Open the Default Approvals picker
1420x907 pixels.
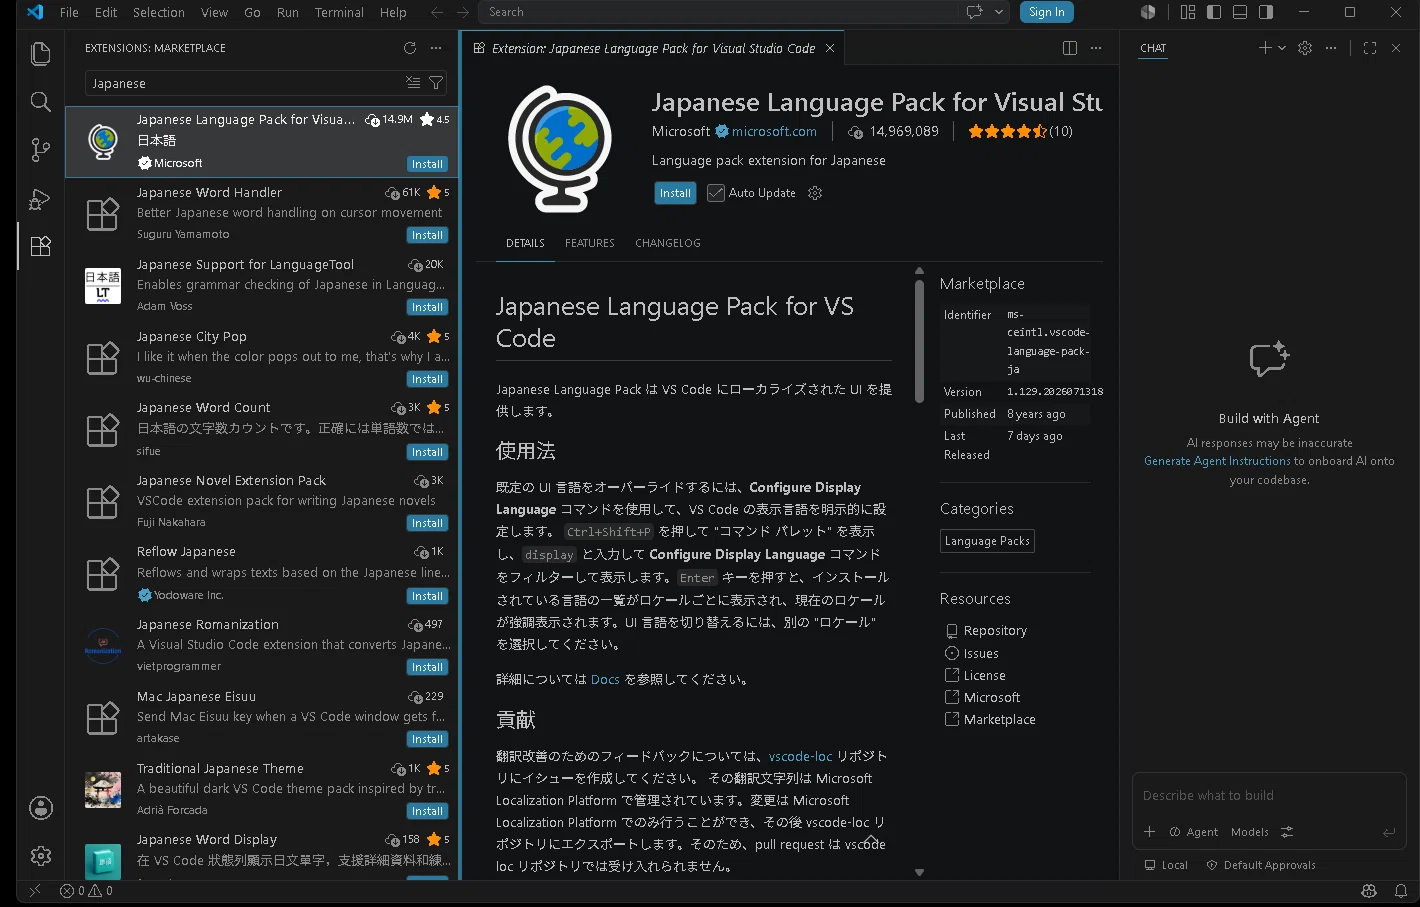click(x=1261, y=865)
